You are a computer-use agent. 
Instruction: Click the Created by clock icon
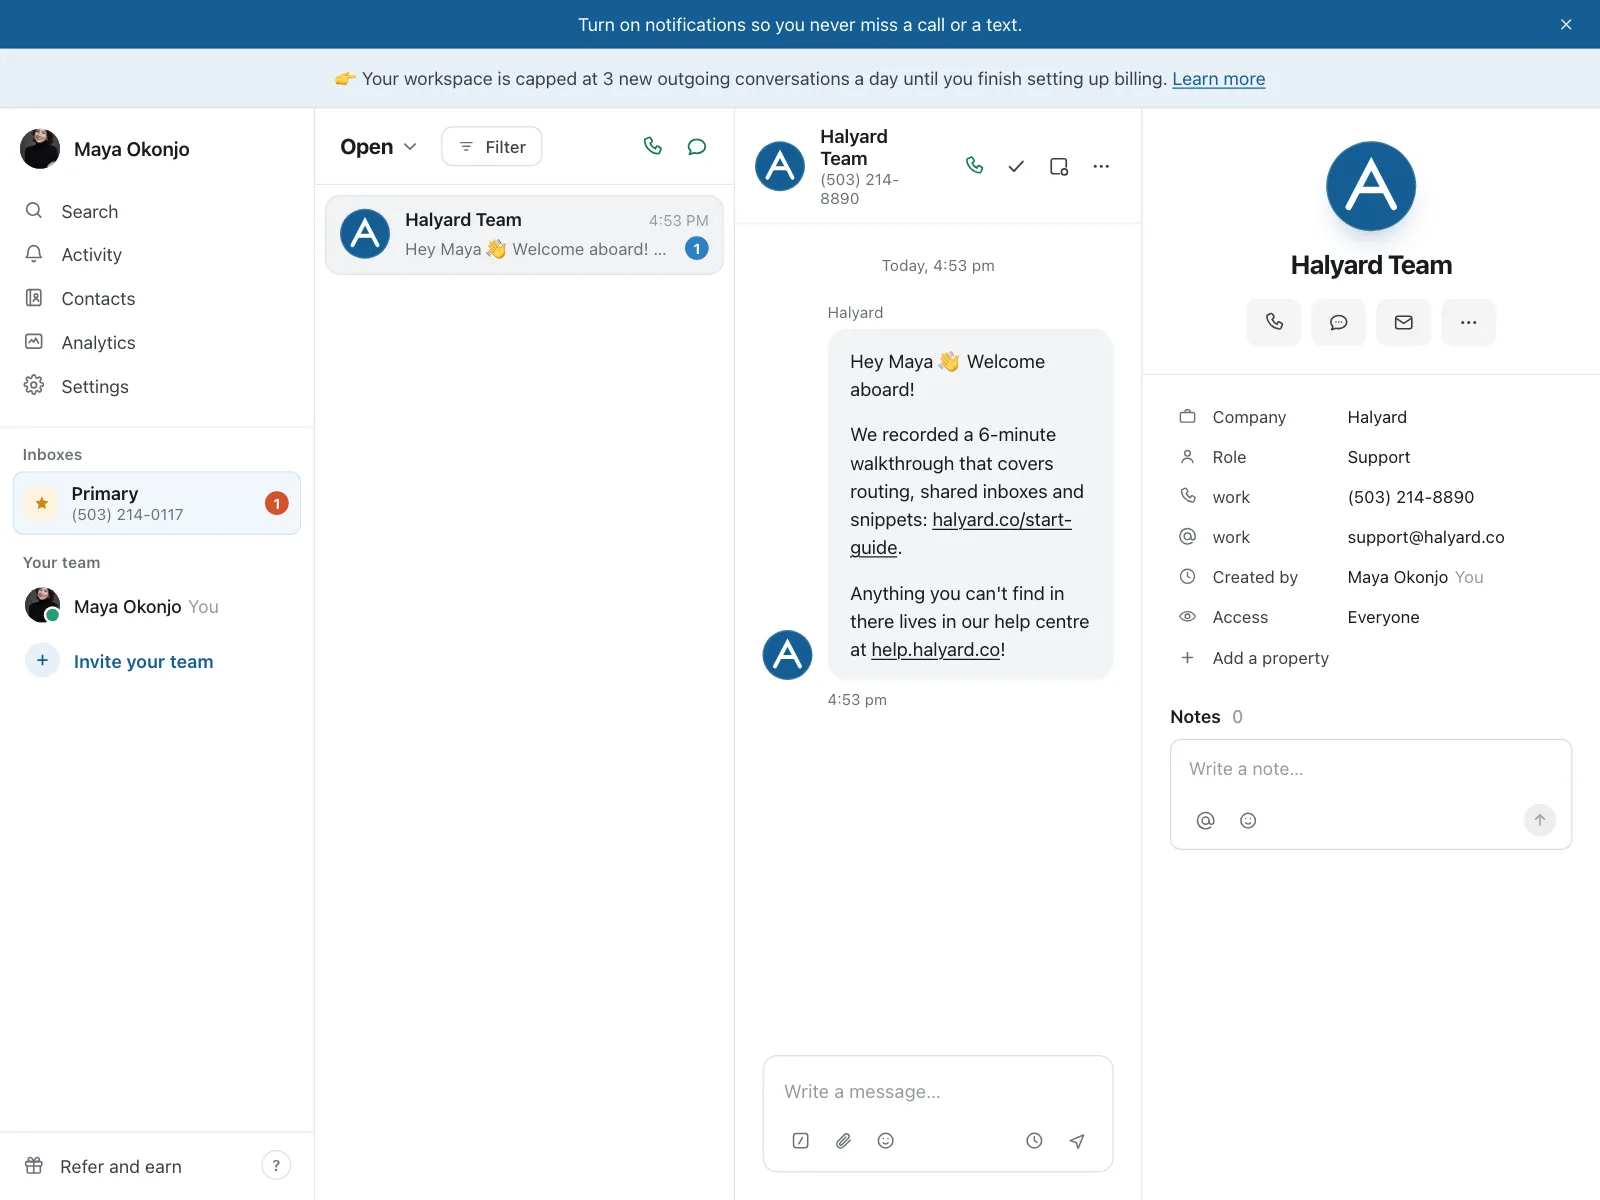point(1188,577)
